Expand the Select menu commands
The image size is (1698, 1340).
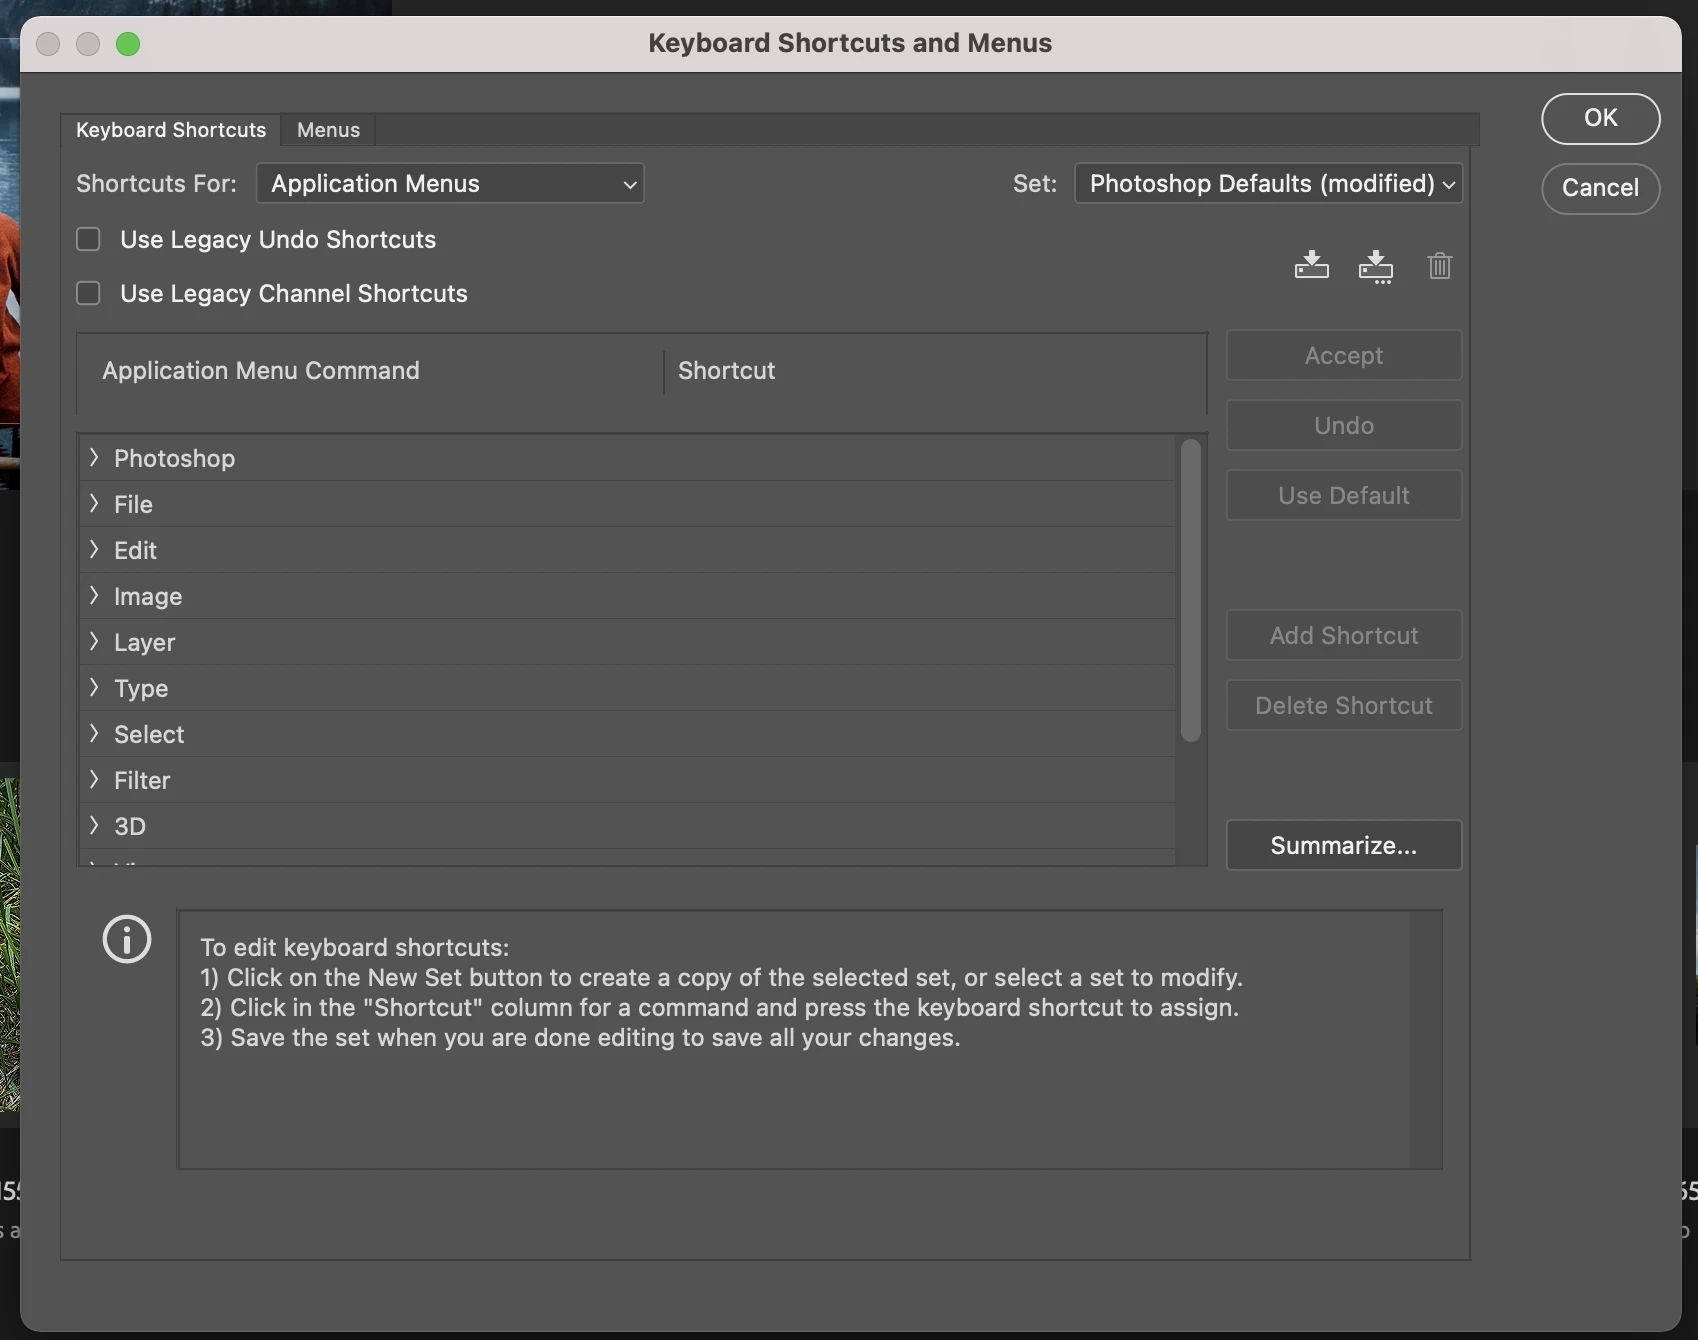pyautogui.click(x=94, y=733)
